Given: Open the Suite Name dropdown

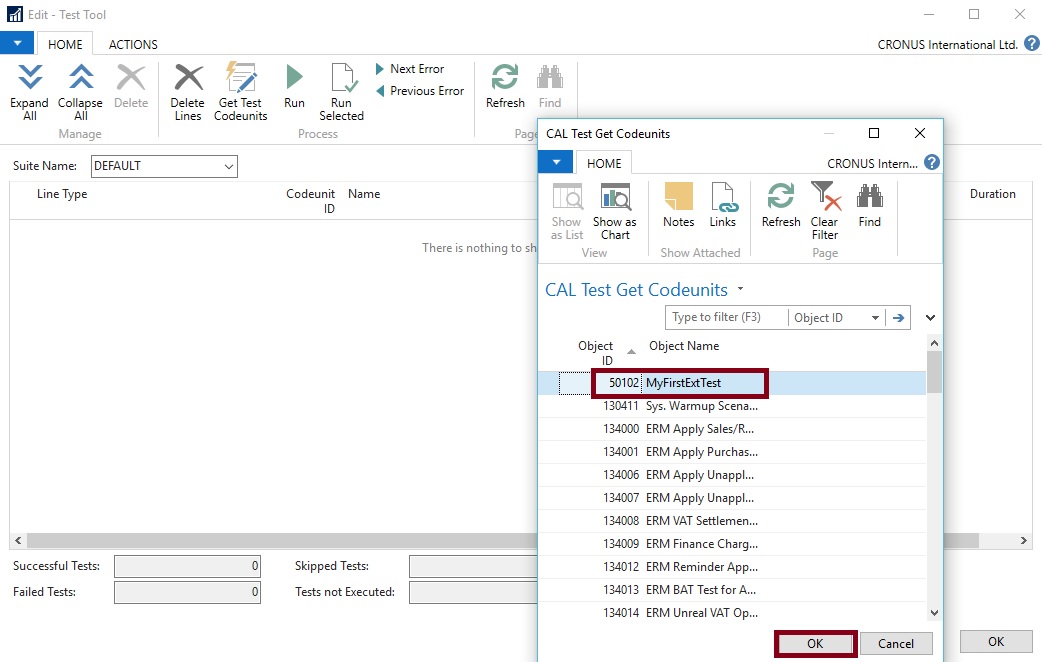Looking at the screenshot, I should [x=228, y=167].
